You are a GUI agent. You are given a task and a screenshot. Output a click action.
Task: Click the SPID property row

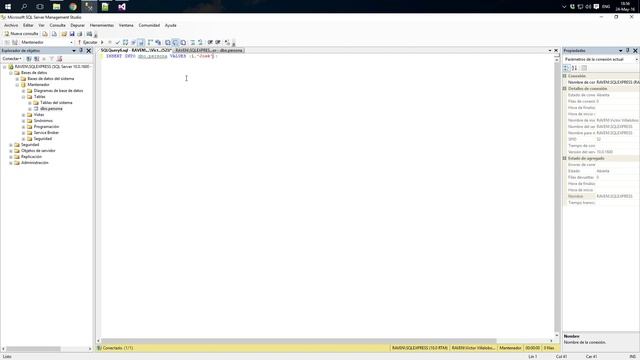(x=601, y=140)
